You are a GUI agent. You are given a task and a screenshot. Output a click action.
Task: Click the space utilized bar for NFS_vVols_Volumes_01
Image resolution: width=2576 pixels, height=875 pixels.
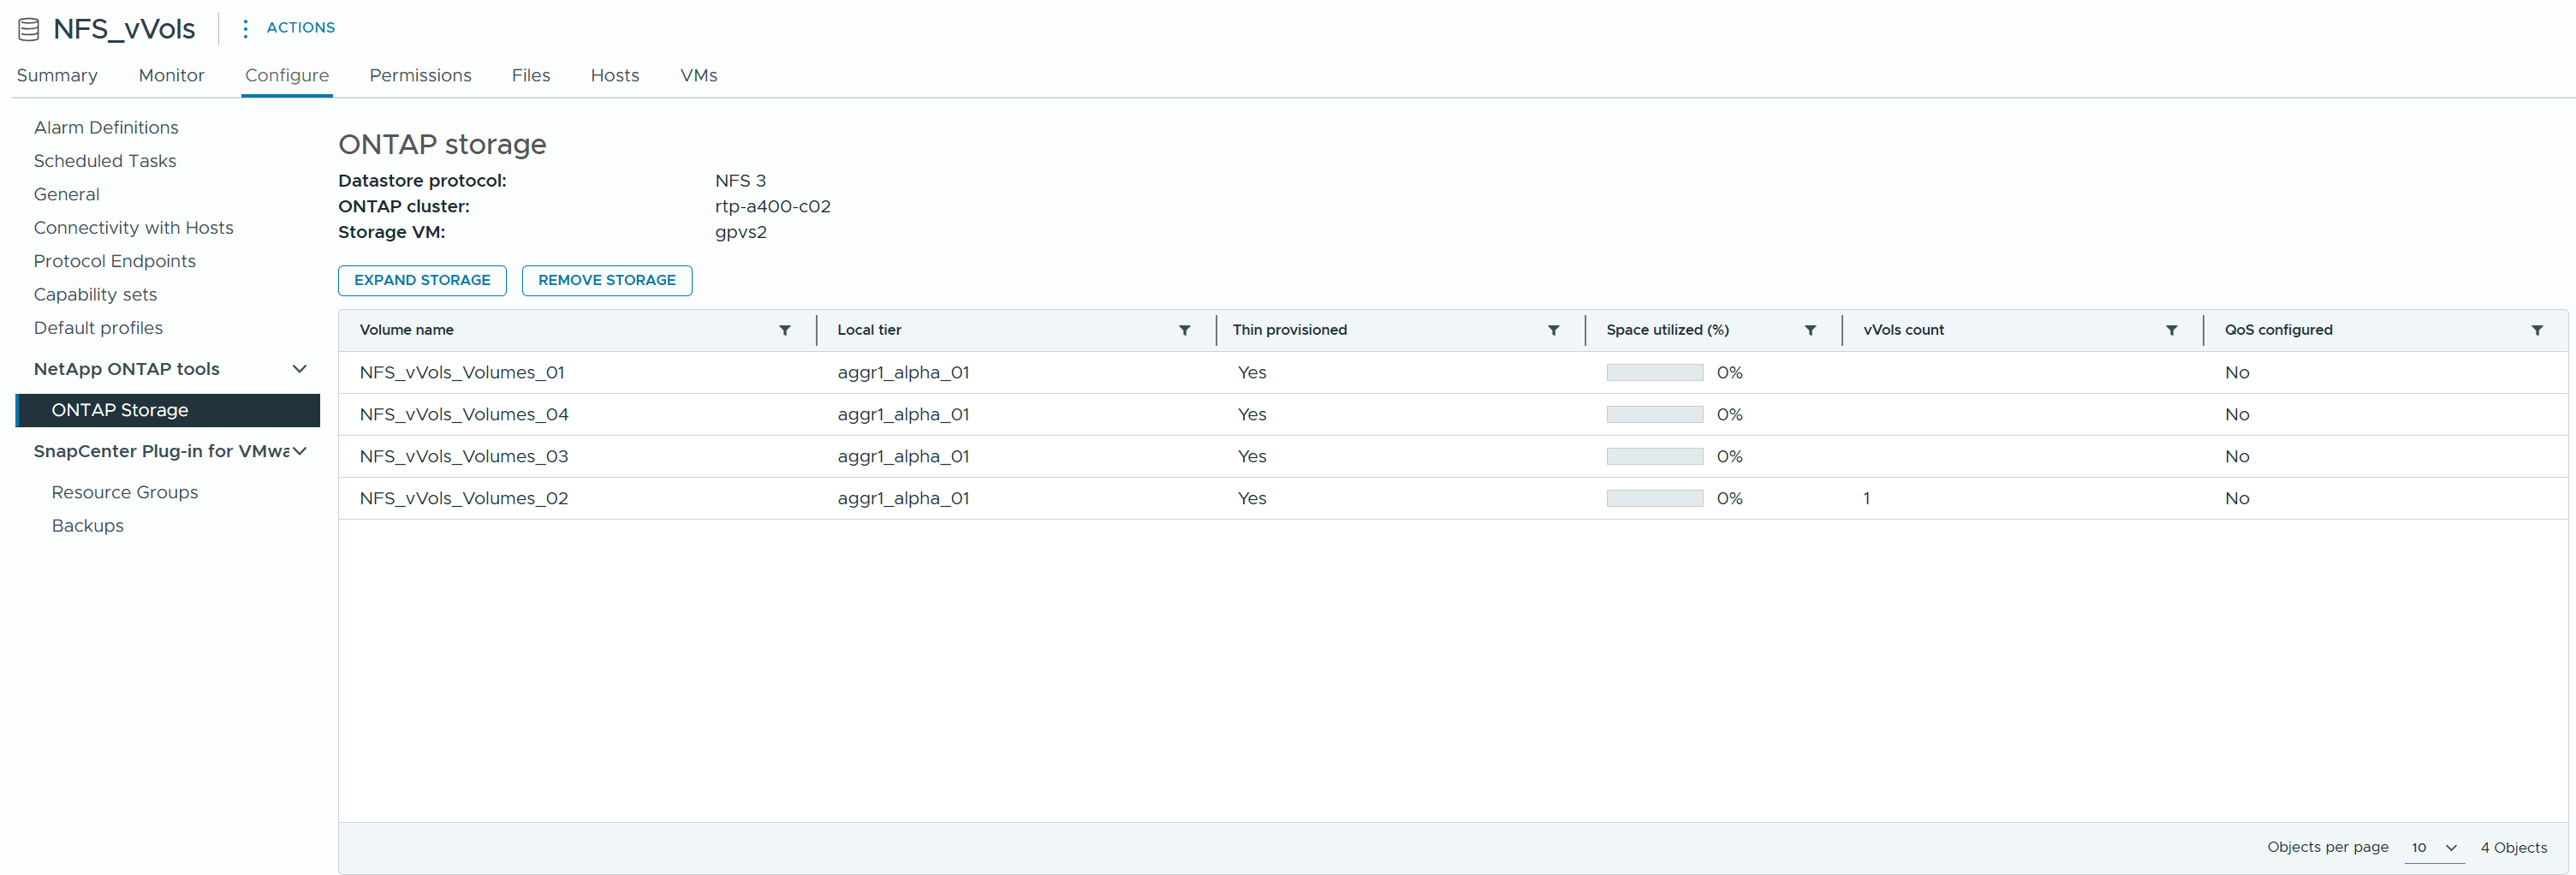point(1654,373)
